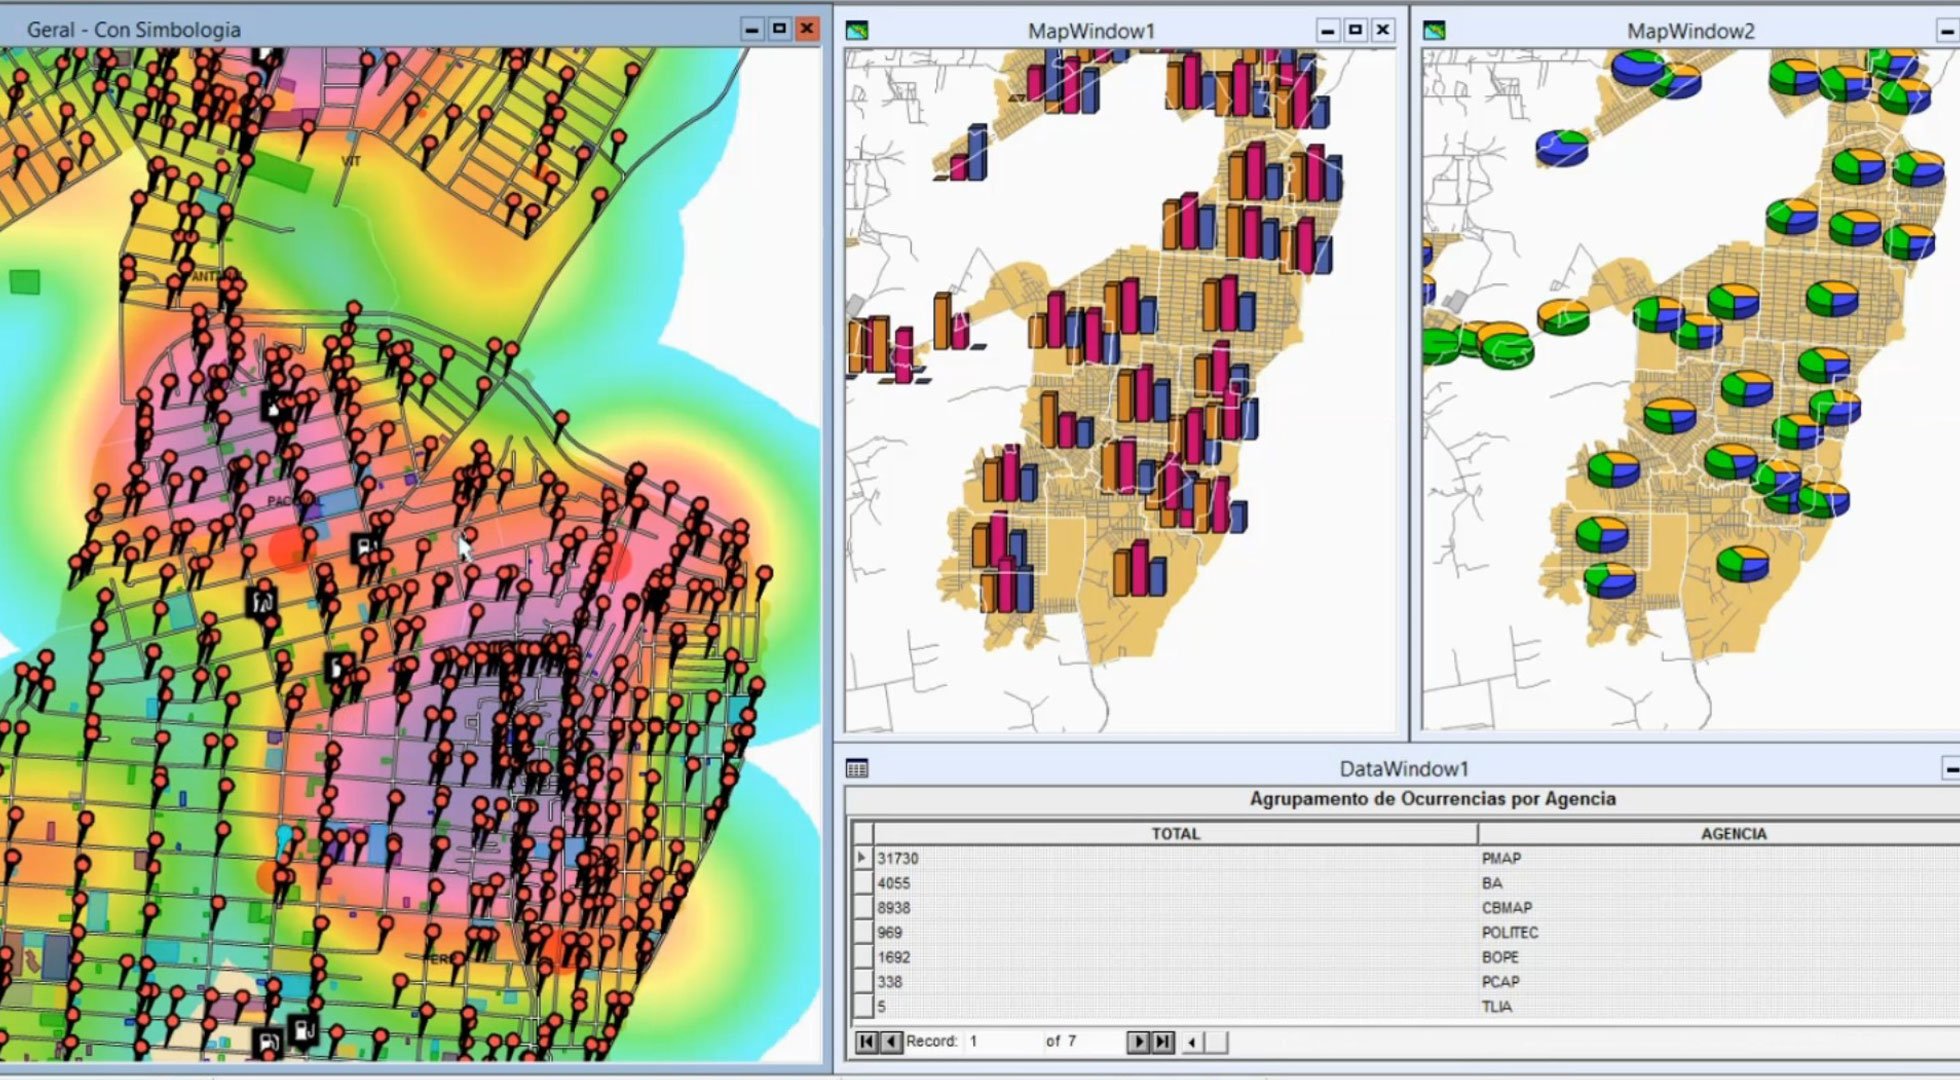Click the Agrupamento de Ocurrencias por Agencia heading
Image resolution: width=1960 pixels, height=1080 pixels.
coord(1433,799)
